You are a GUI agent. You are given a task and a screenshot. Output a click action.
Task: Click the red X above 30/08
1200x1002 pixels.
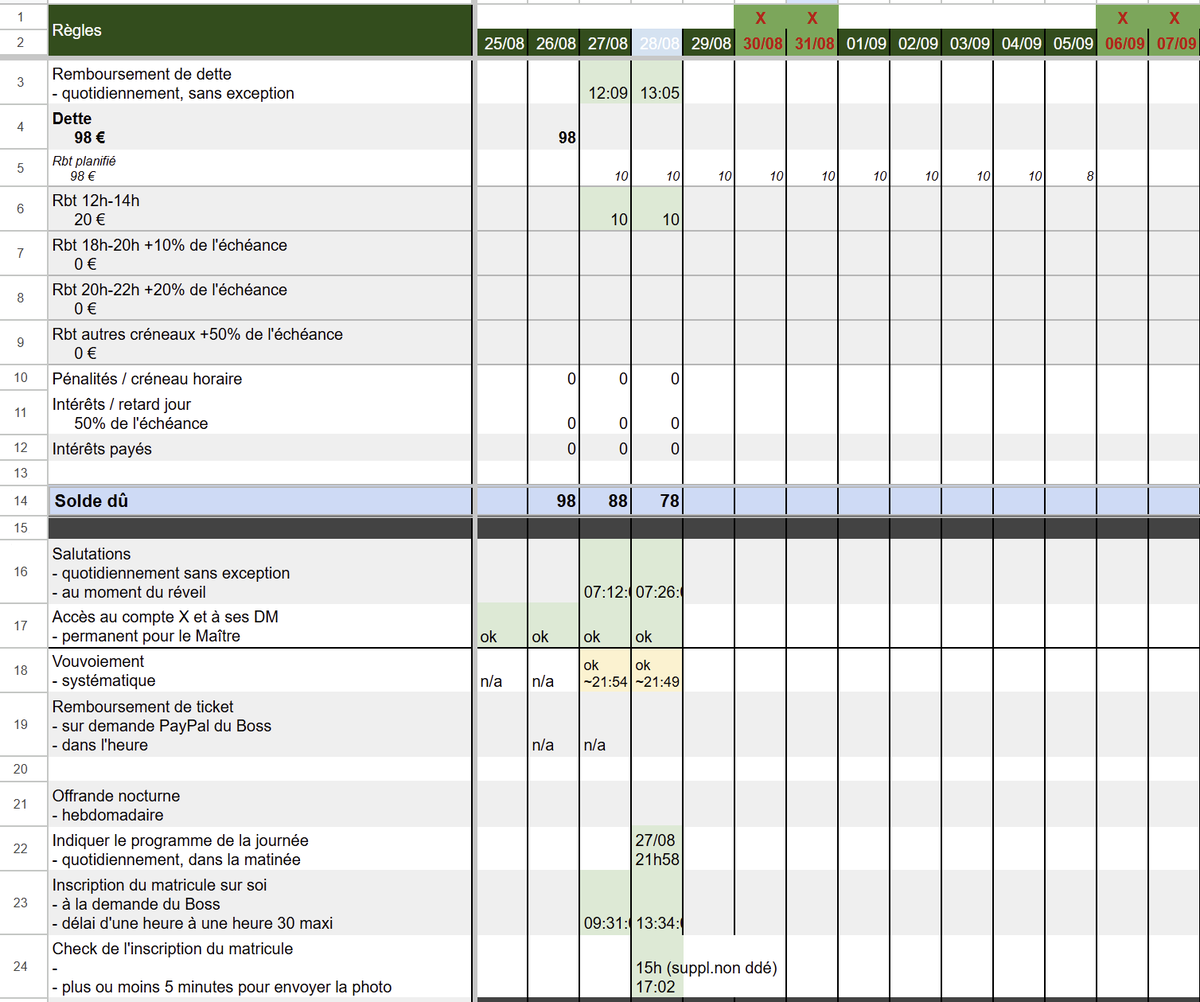coord(761,18)
